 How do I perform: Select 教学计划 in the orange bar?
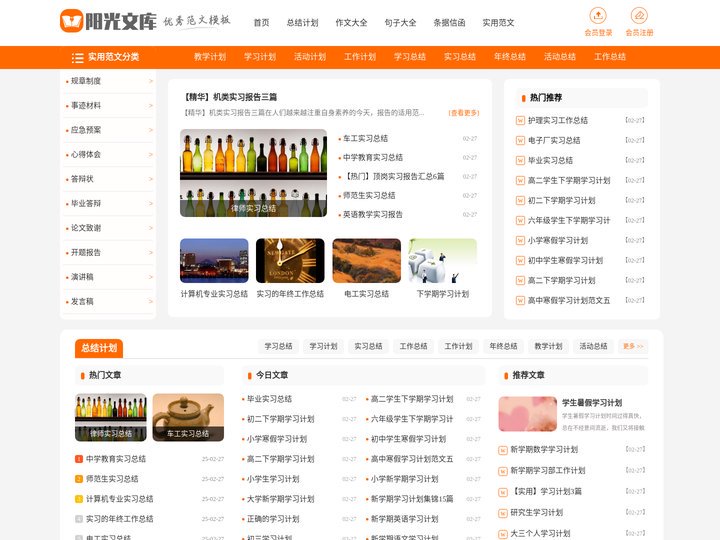pyautogui.click(x=210, y=57)
